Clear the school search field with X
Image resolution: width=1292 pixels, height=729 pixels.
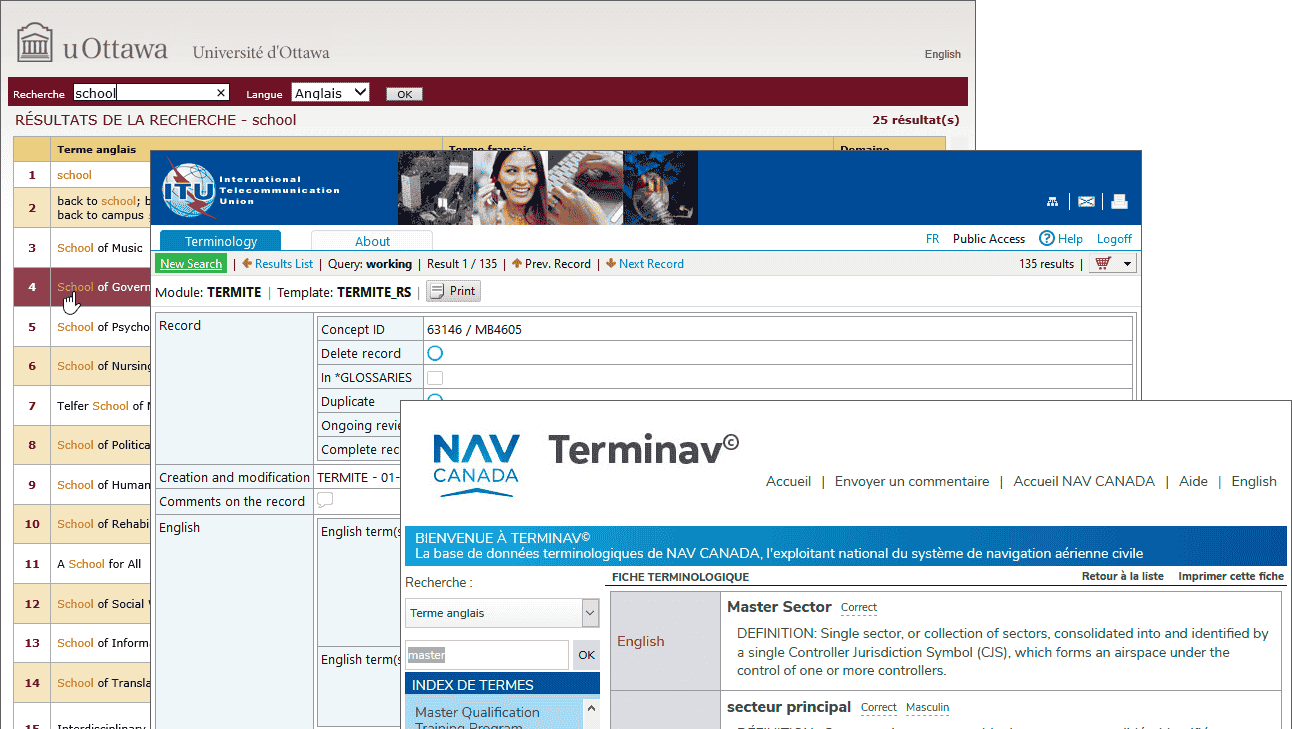pos(221,93)
